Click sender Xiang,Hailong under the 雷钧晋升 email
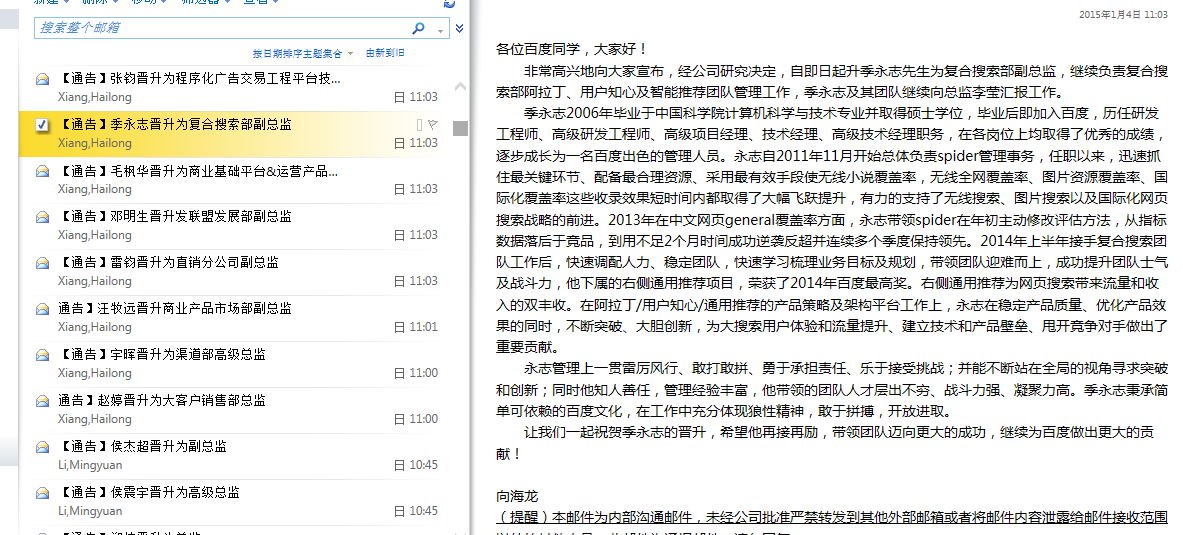1183x535 pixels. click(x=94, y=281)
